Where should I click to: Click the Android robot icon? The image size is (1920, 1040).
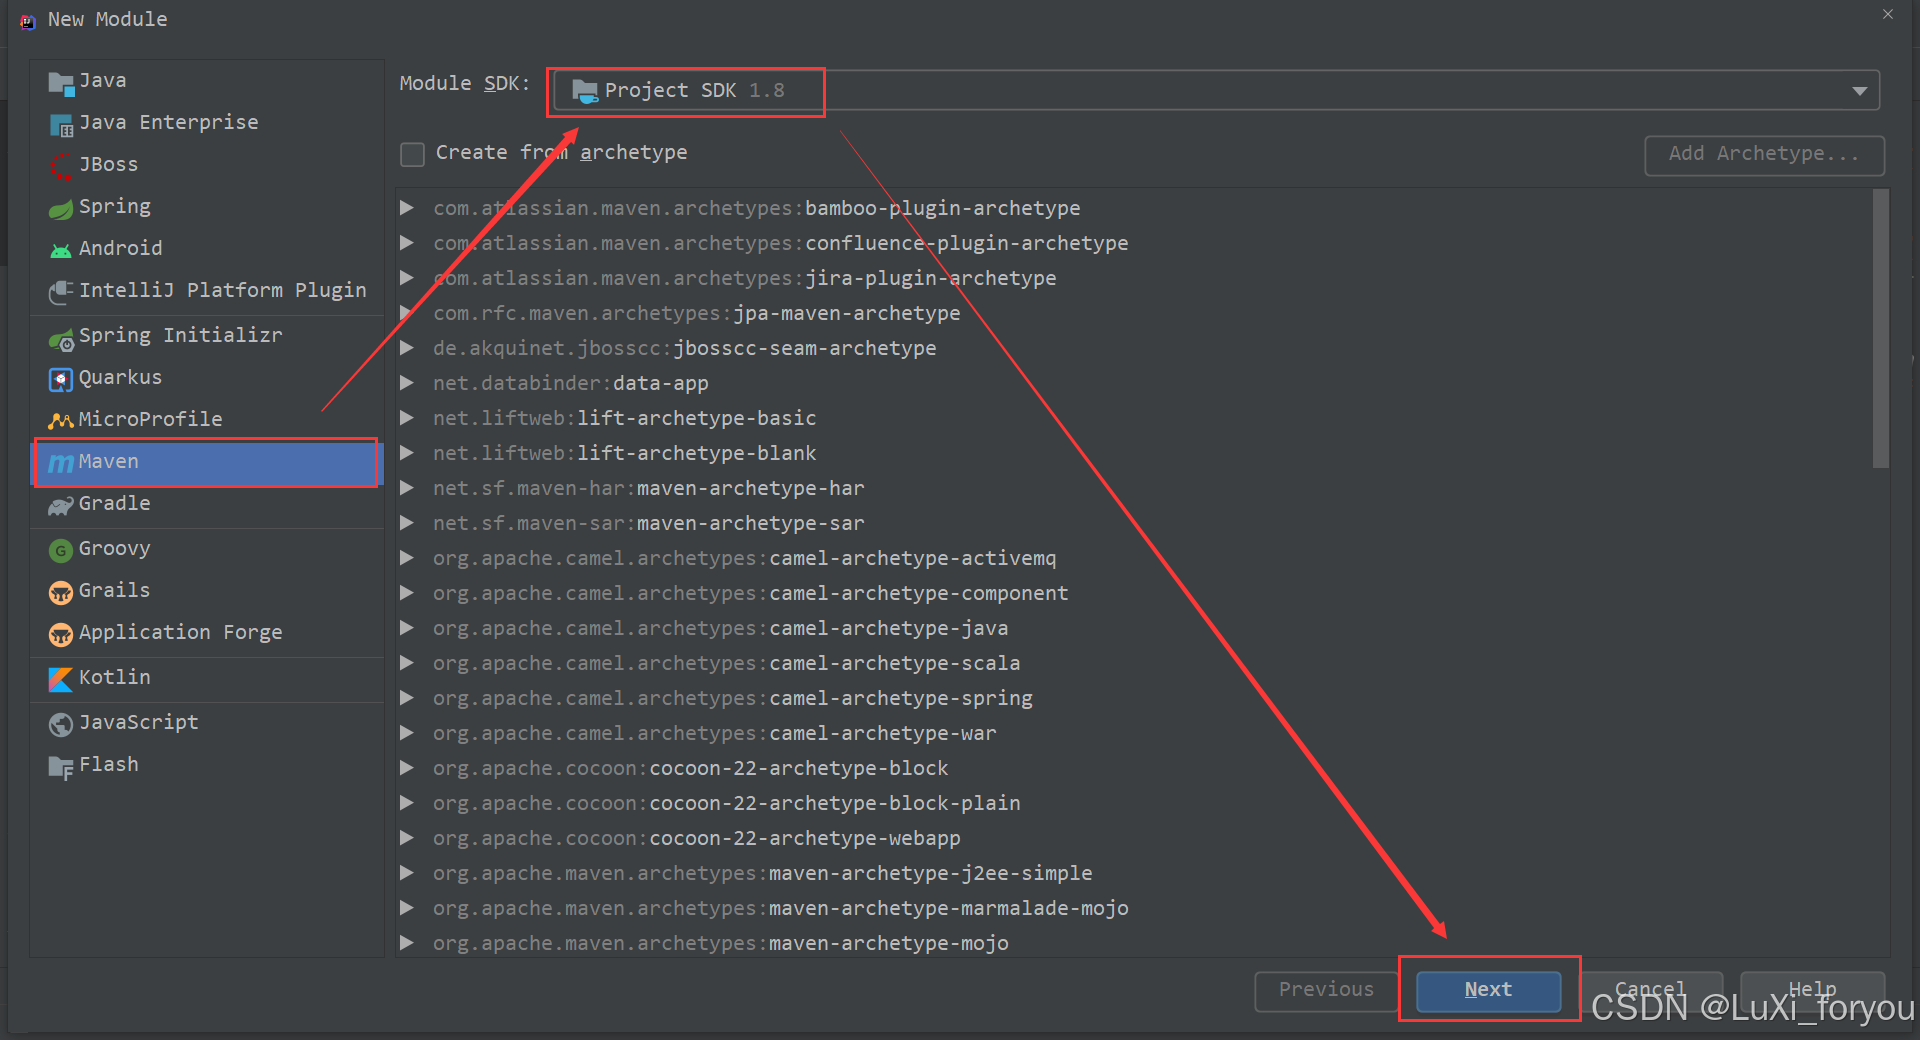point(61,250)
